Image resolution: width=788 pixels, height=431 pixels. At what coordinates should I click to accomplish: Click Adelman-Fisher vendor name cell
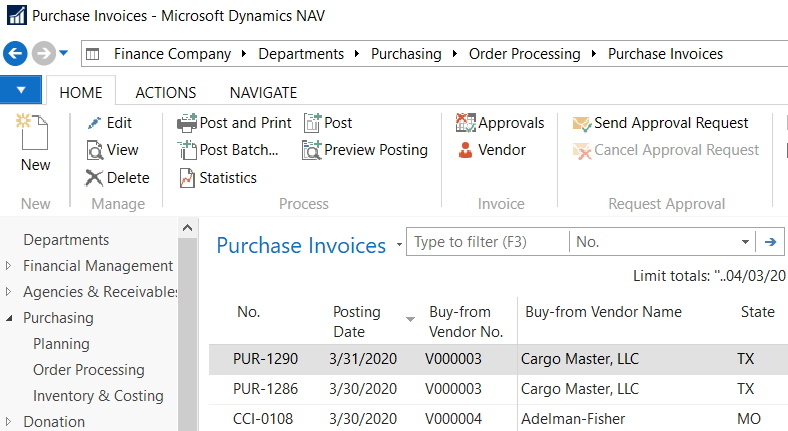coord(573,418)
